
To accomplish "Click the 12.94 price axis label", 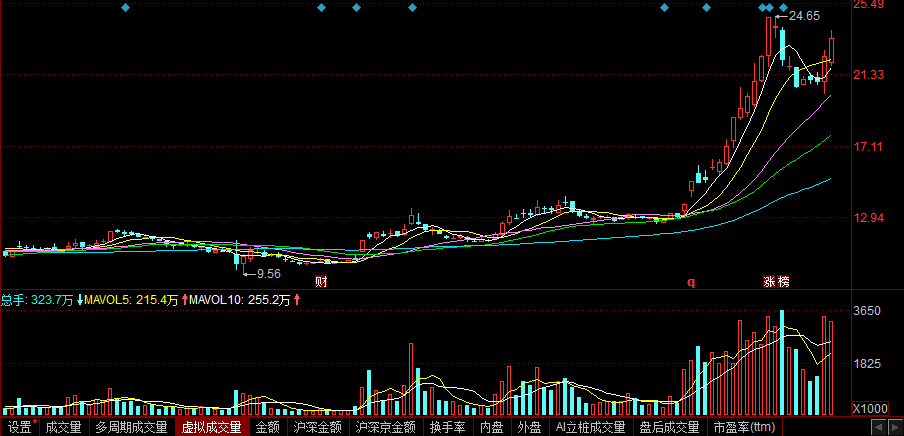I will click(x=869, y=218).
